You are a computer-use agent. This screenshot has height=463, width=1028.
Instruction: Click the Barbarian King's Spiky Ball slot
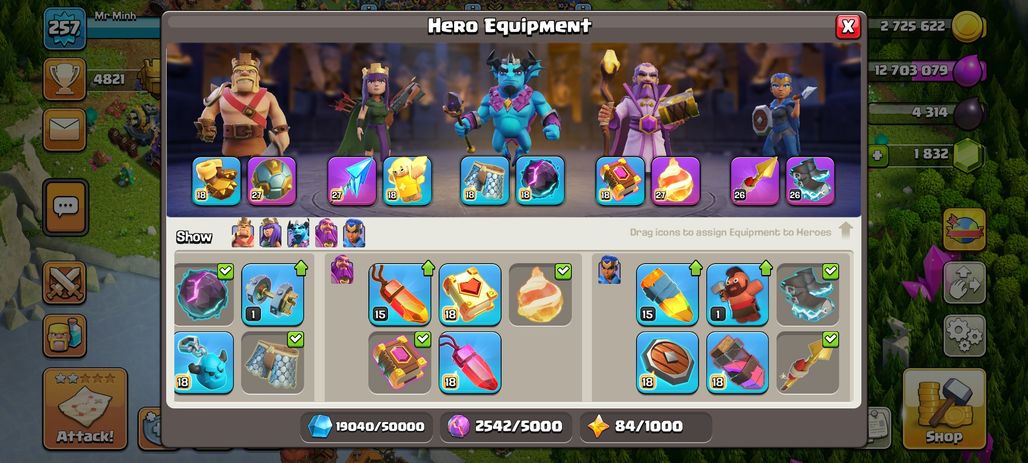click(x=271, y=180)
